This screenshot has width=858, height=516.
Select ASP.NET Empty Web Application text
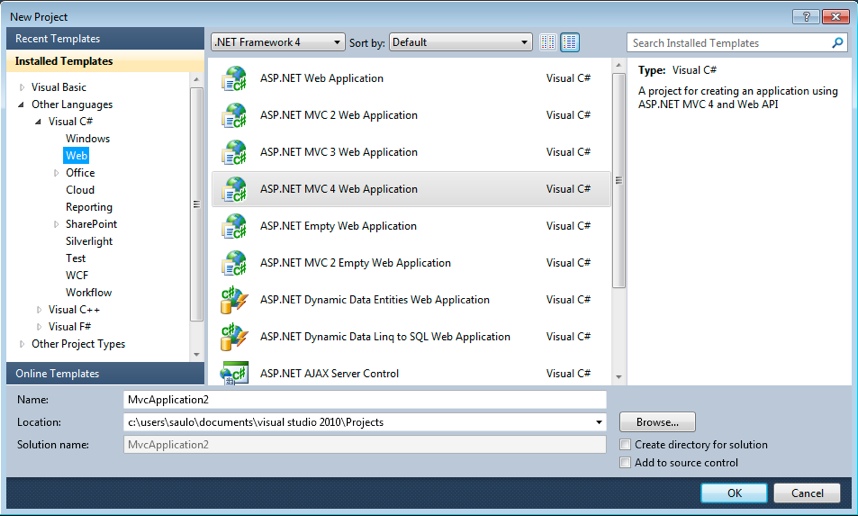(338, 226)
